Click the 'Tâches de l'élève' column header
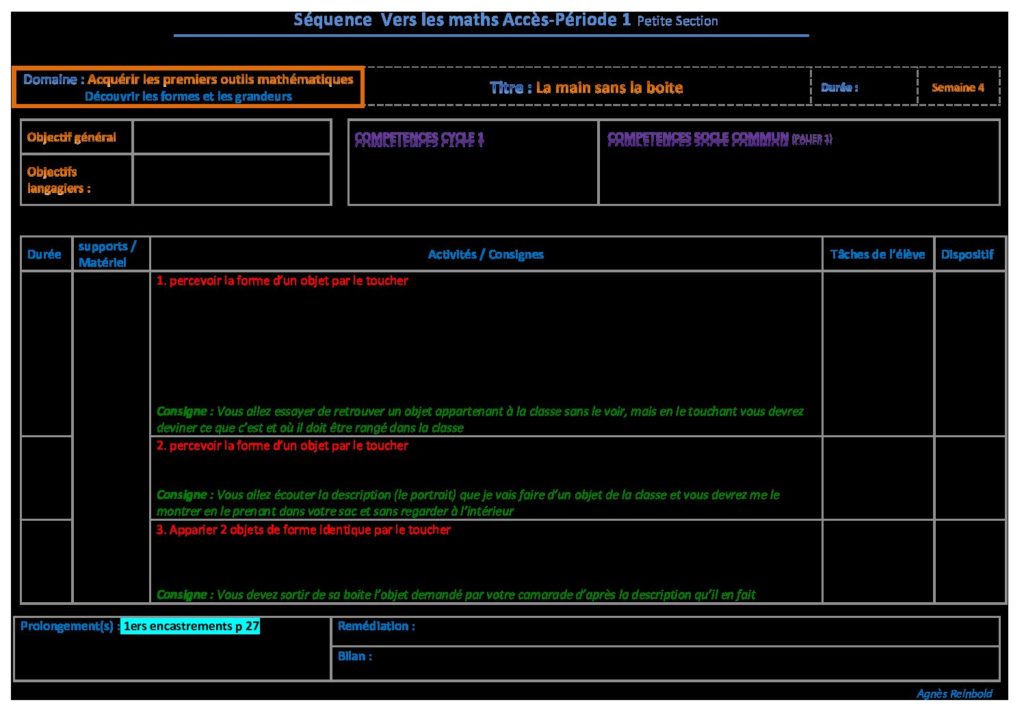The image size is (1024, 724). click(x=877, y=254)
